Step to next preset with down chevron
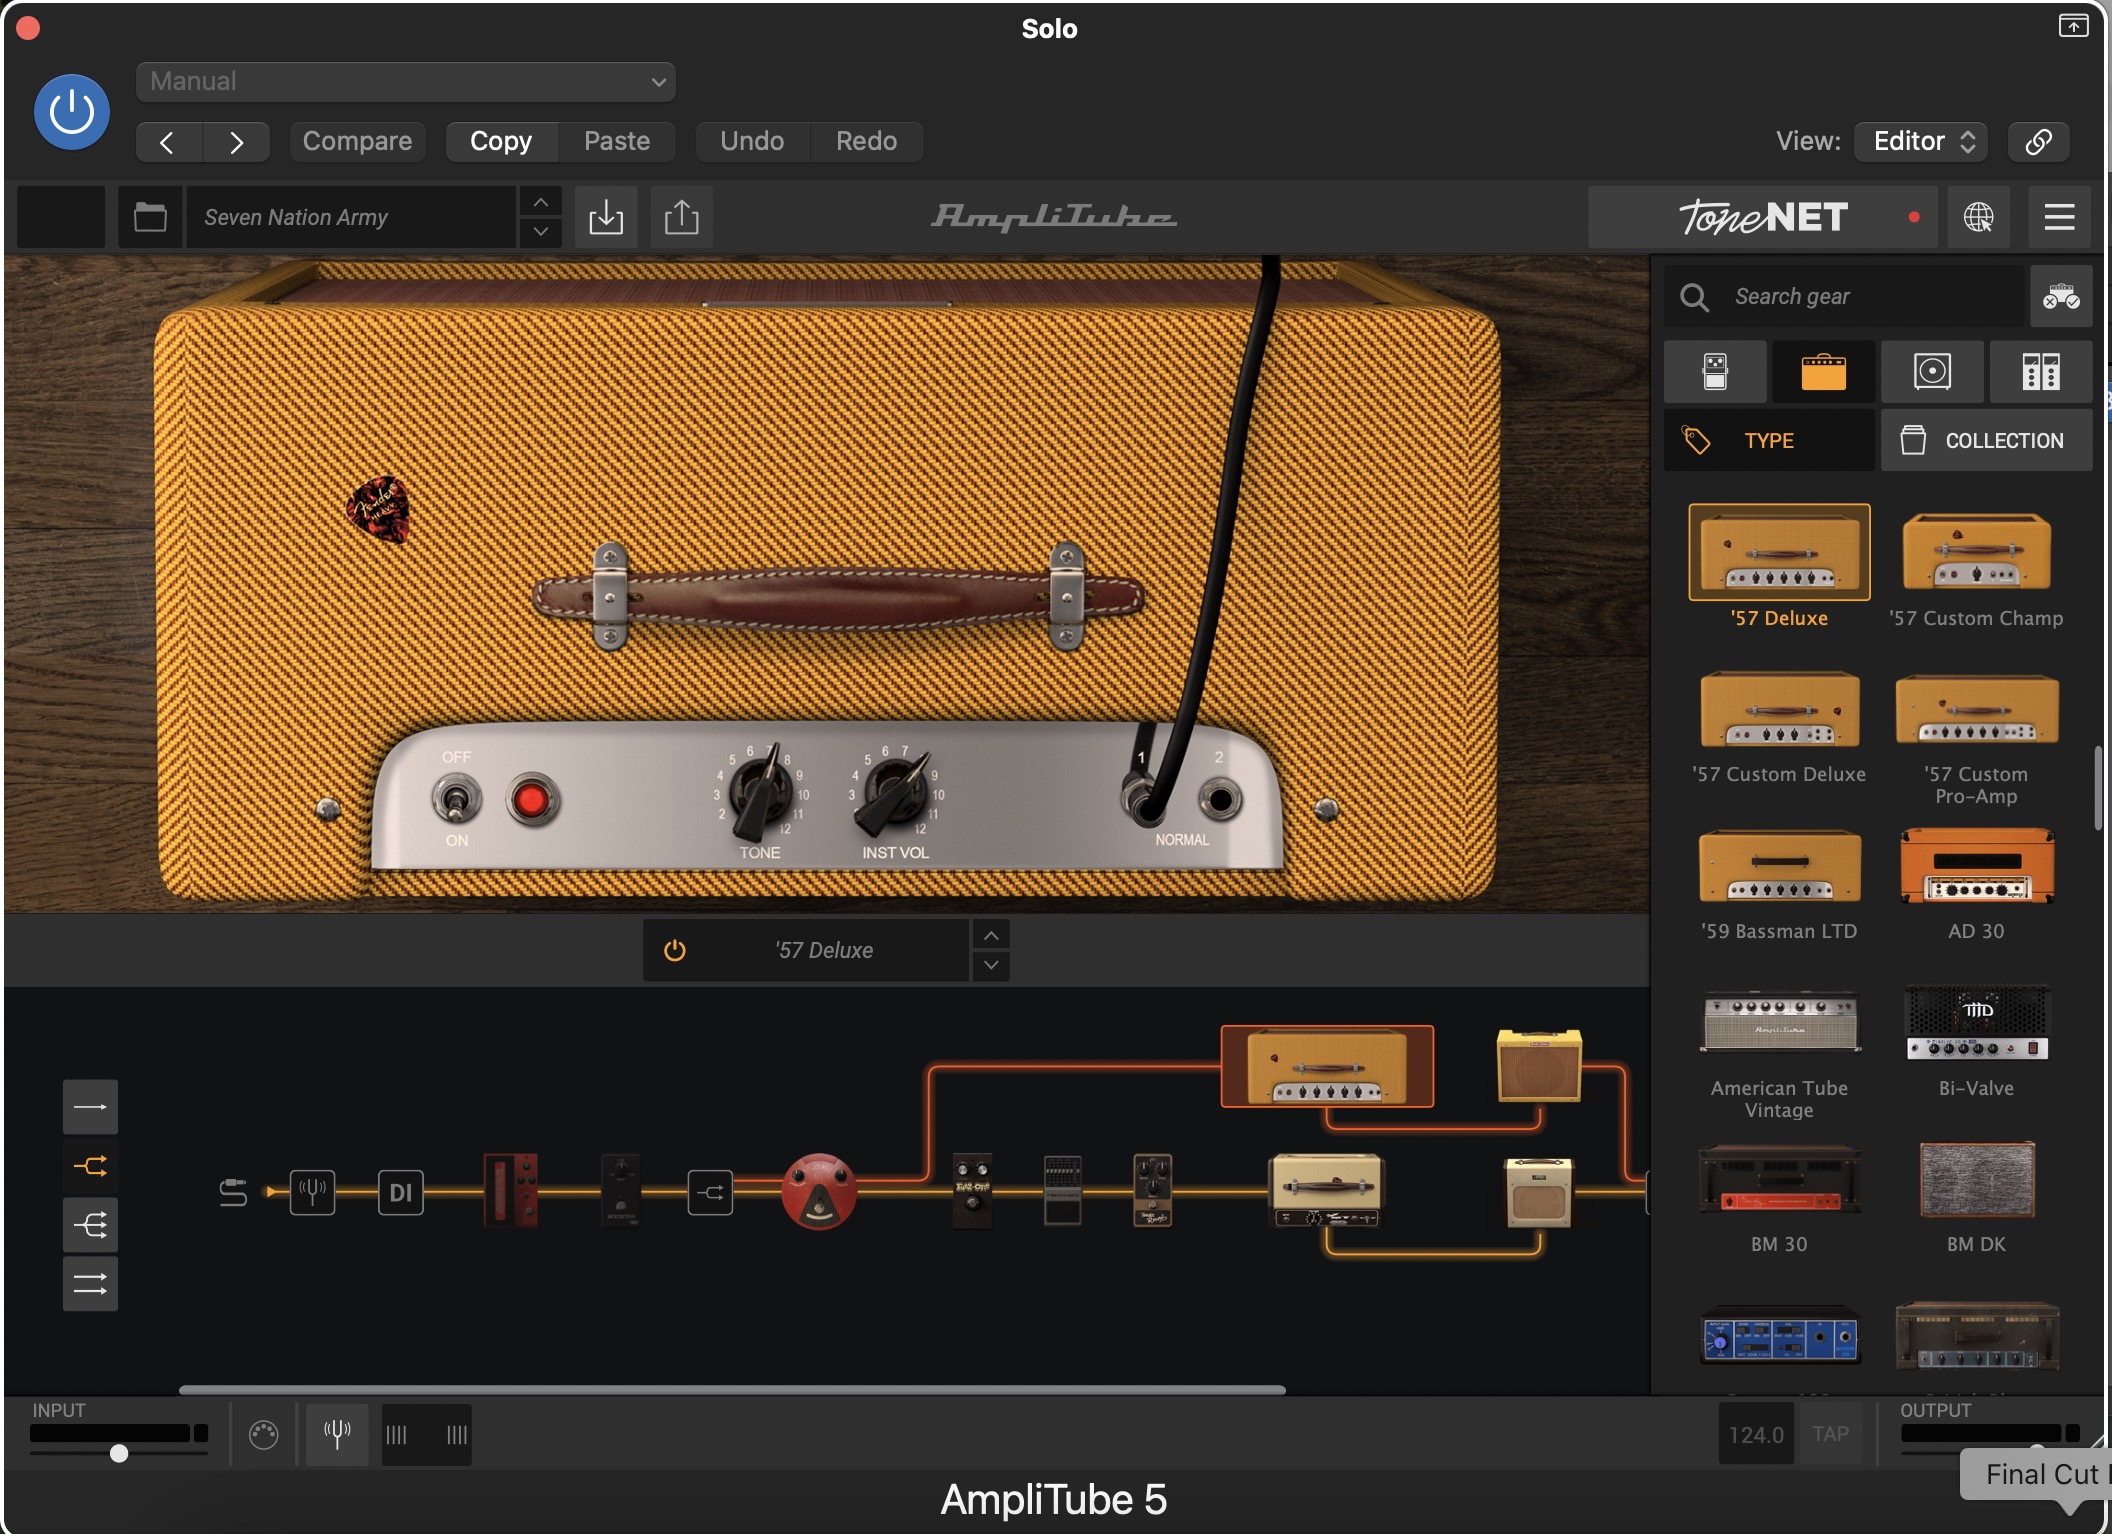Image resolution: width=2112 pixels, height=1534 pixels. click(540, 232)
